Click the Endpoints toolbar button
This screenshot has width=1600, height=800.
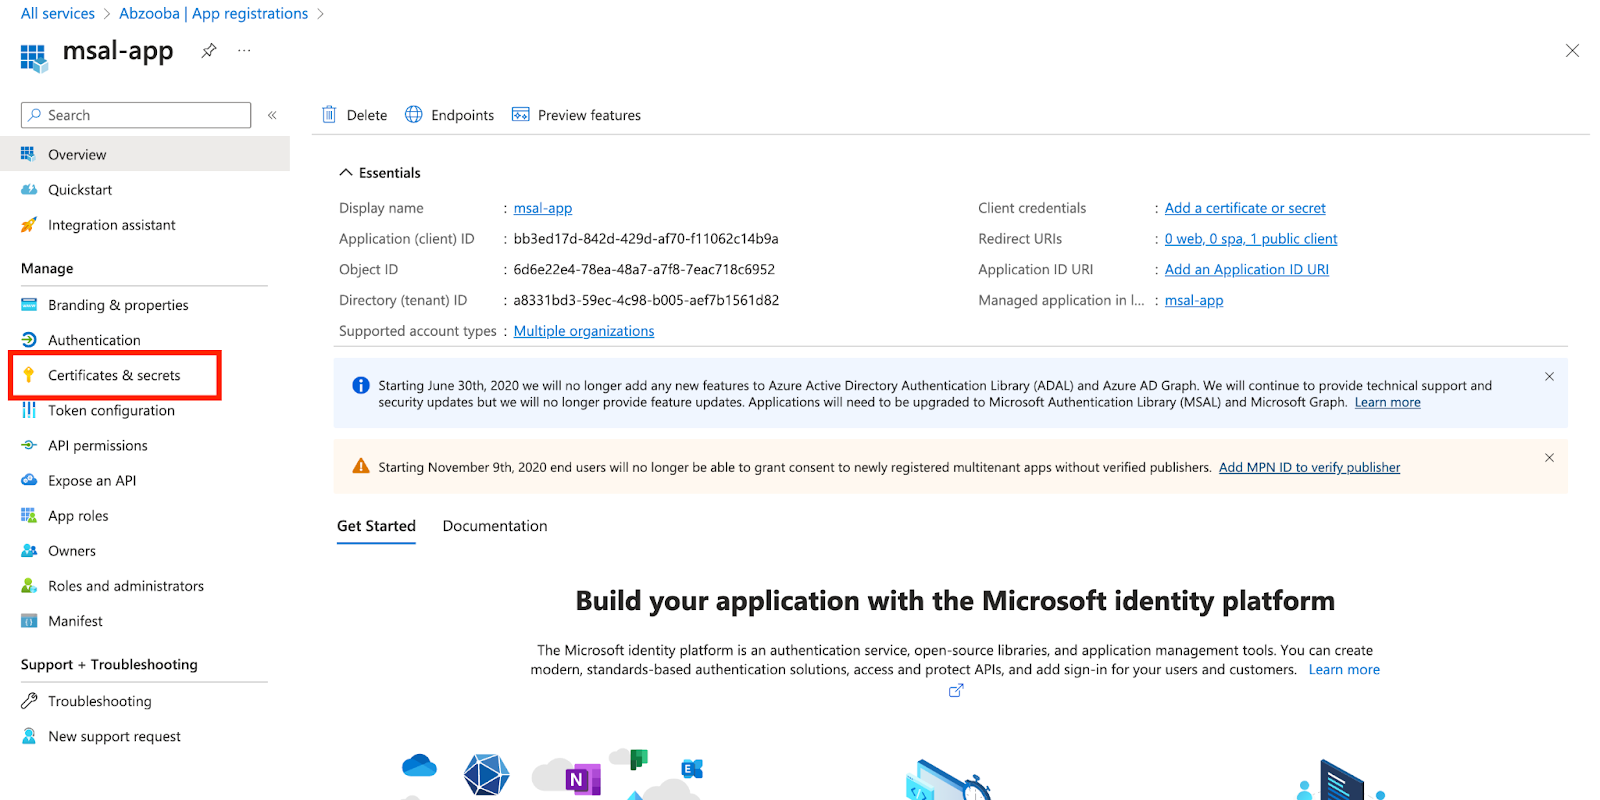449,115
